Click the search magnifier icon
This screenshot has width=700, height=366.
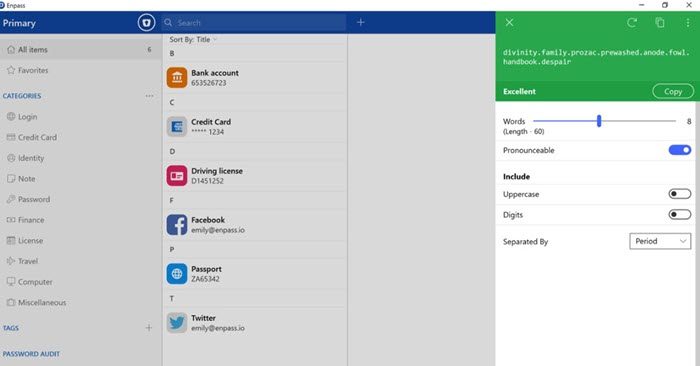point(168,22)
